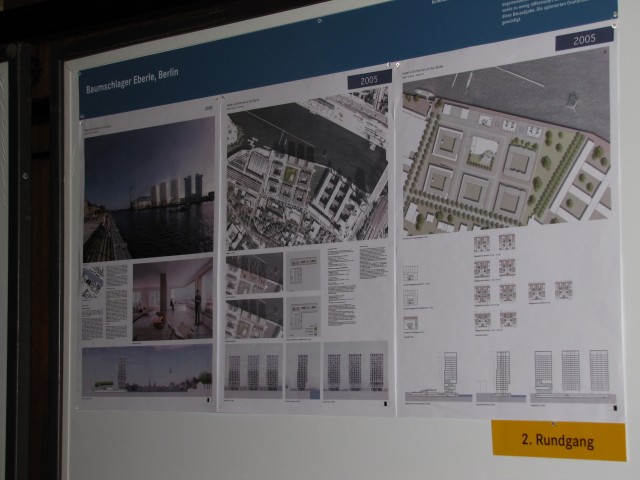The height and width of the screenshot is (480, 640).
Task: Select the upper model photo on the middle poster
Action: [254, 272]
